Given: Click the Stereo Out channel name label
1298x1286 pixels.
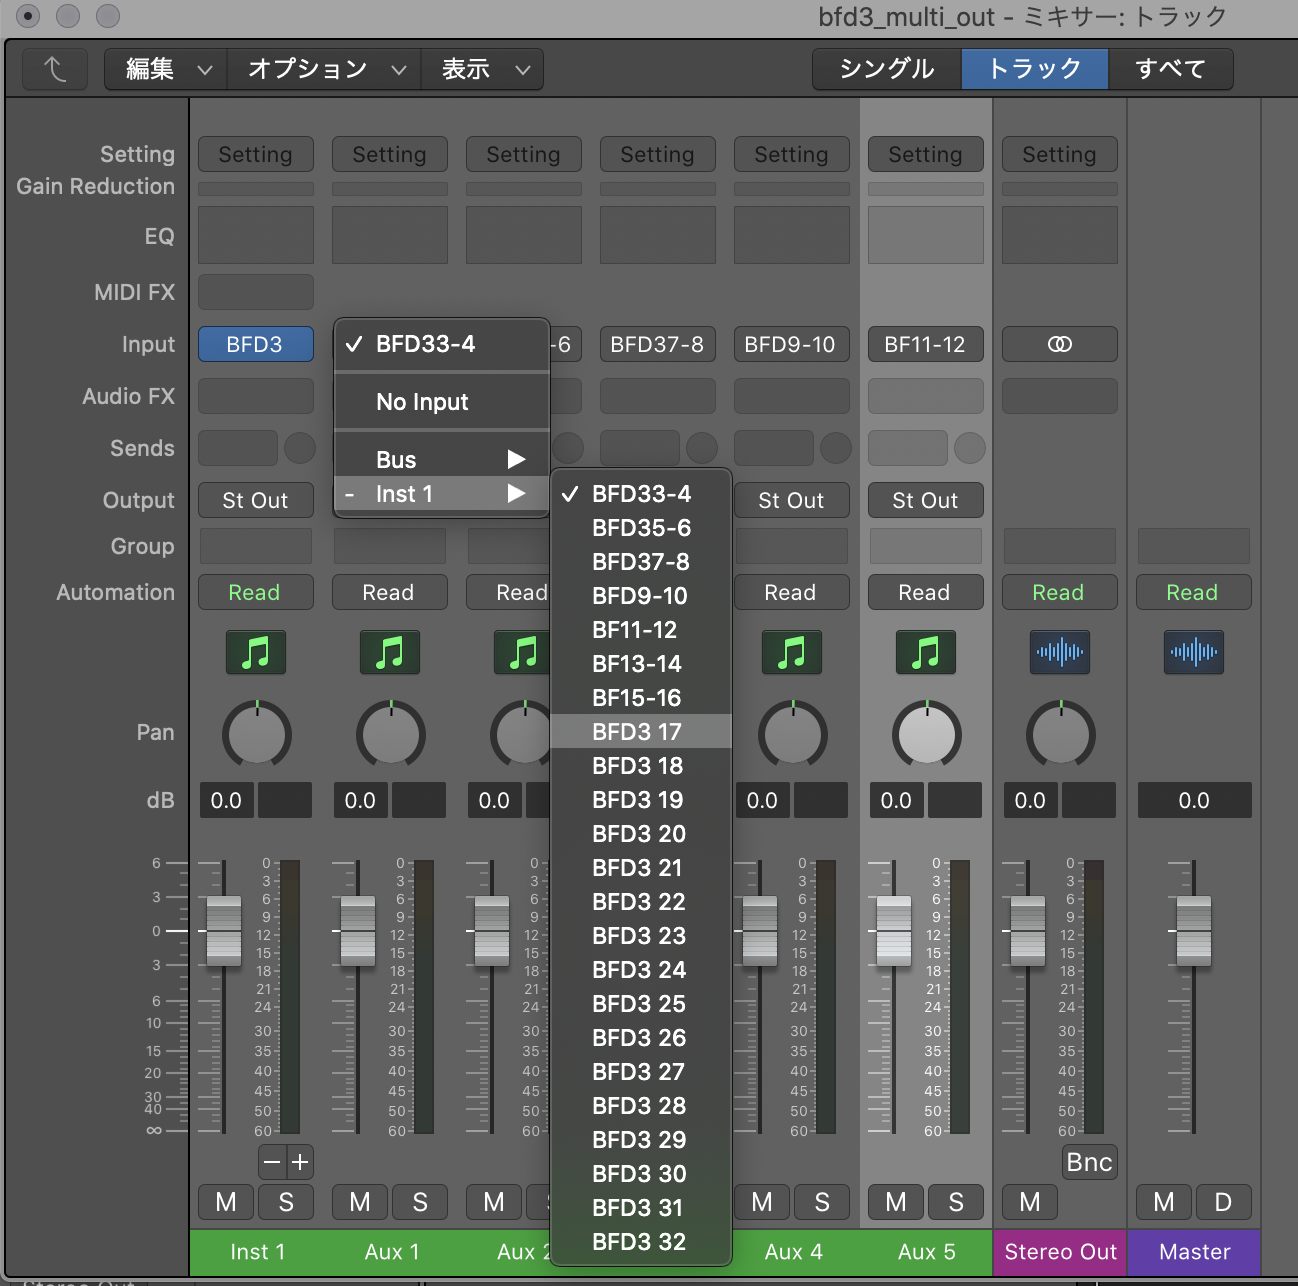Looking at the screenshot, I should [x=1060, y=1252].
